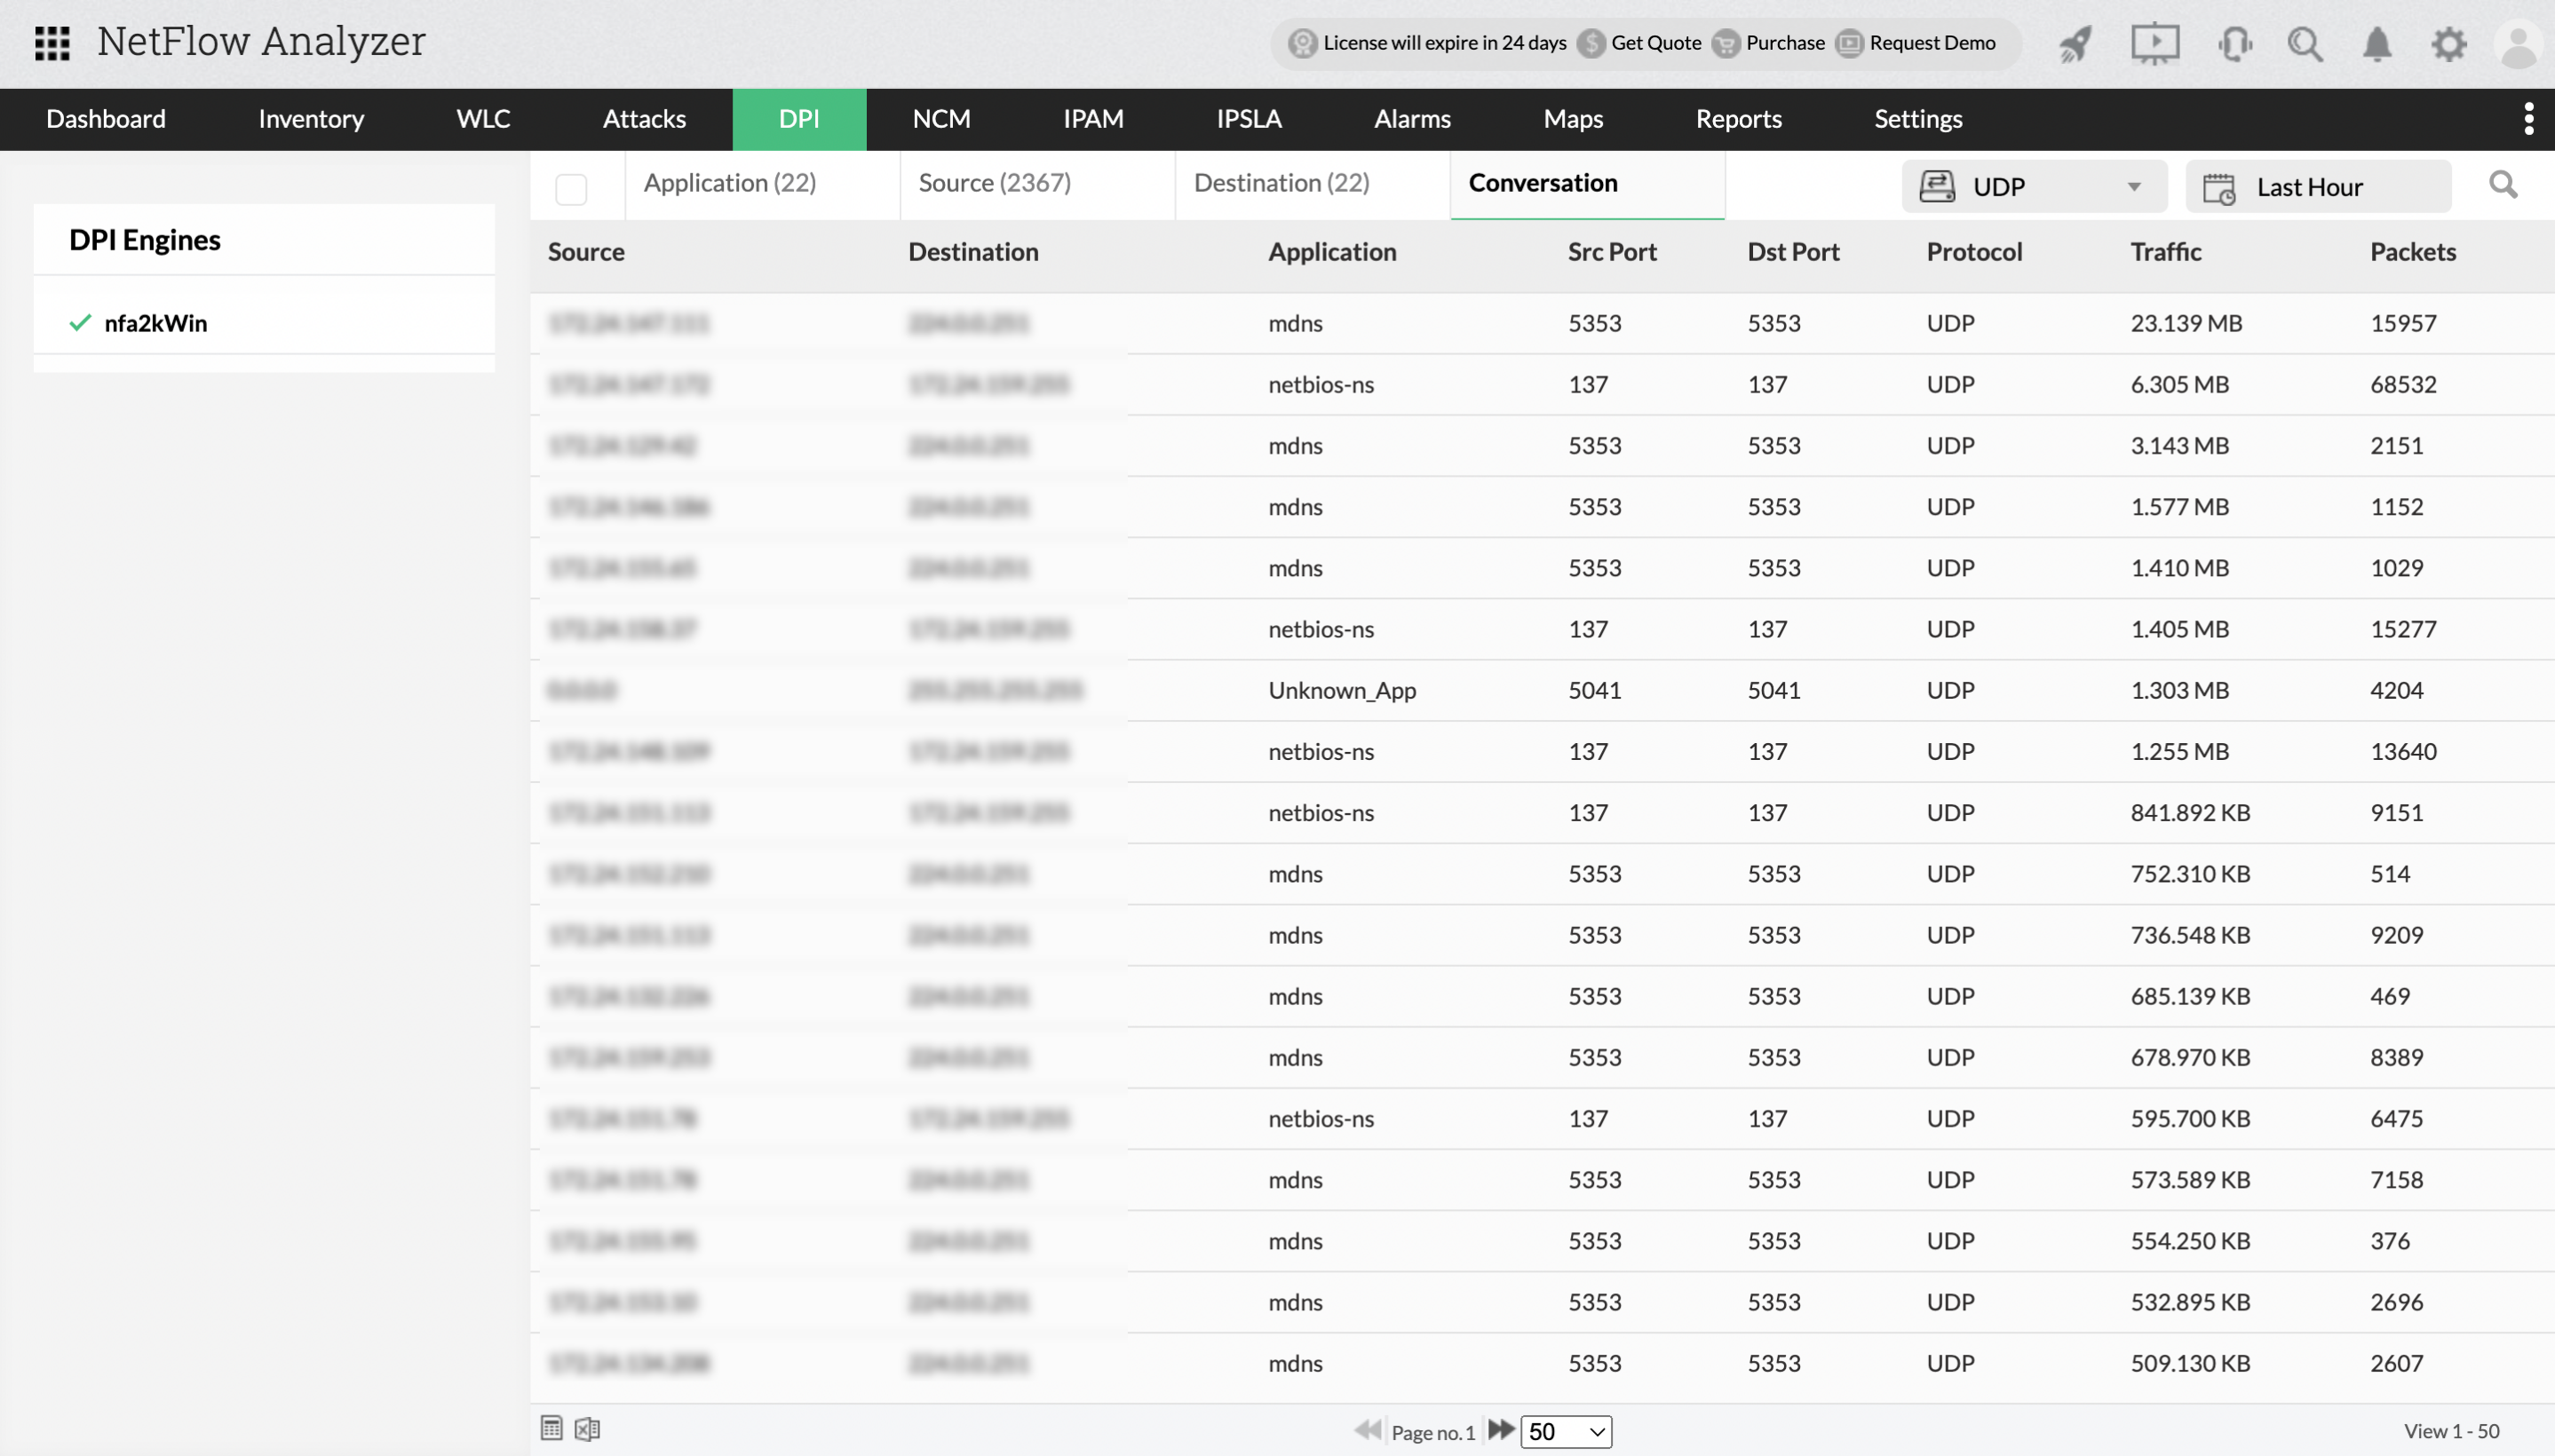Open global search magnifier in header
Image resolution: width=2555 pixels, height=1456 pixels.
(x=2305, y=44)
